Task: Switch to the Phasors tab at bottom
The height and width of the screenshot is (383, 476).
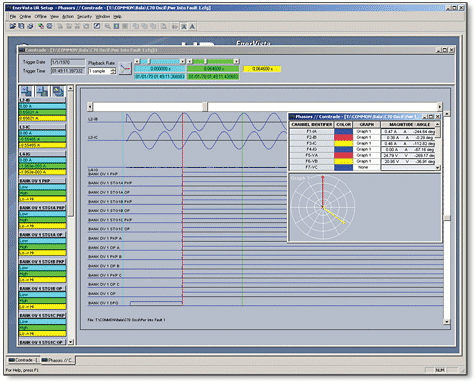Action: point(57,360)
